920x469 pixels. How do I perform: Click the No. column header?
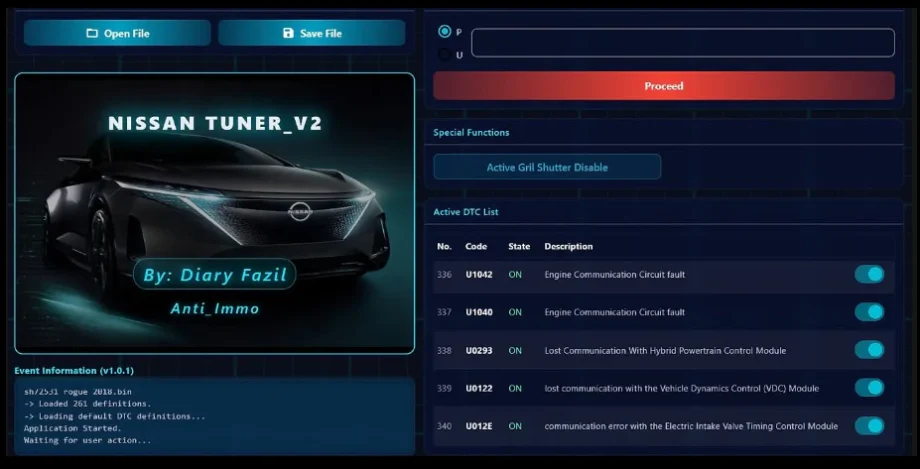click(444, 247)
